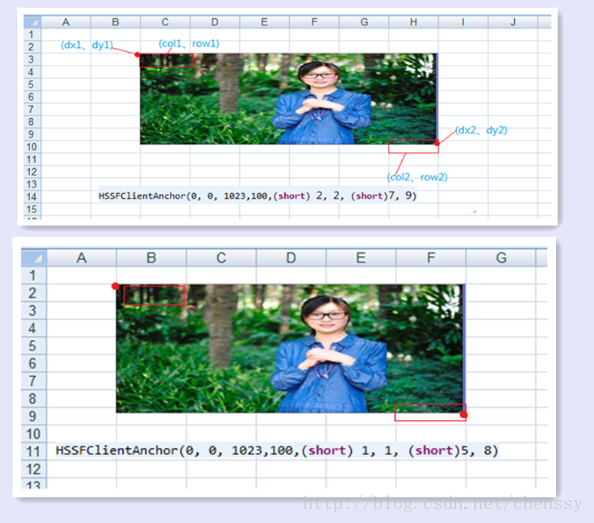Click the Select All corner in the lower spreadsheet
Image resolution: width=594 pixels, height=523 pixels.
tap(34, 258)
